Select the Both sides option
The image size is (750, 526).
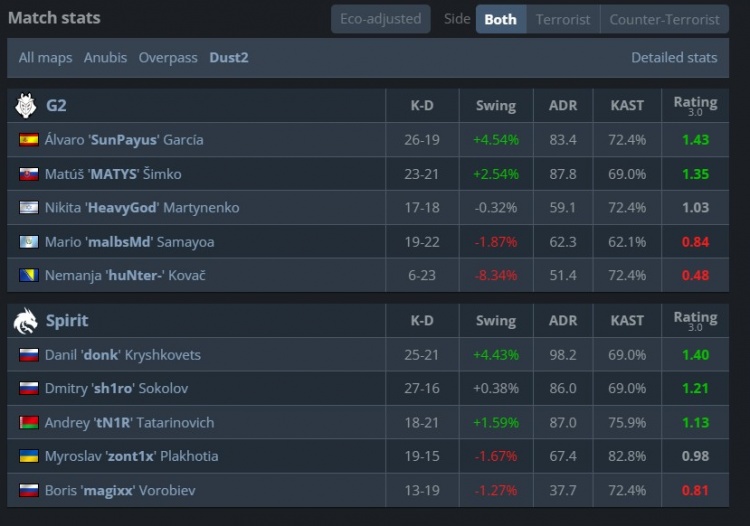coord(501,19)
